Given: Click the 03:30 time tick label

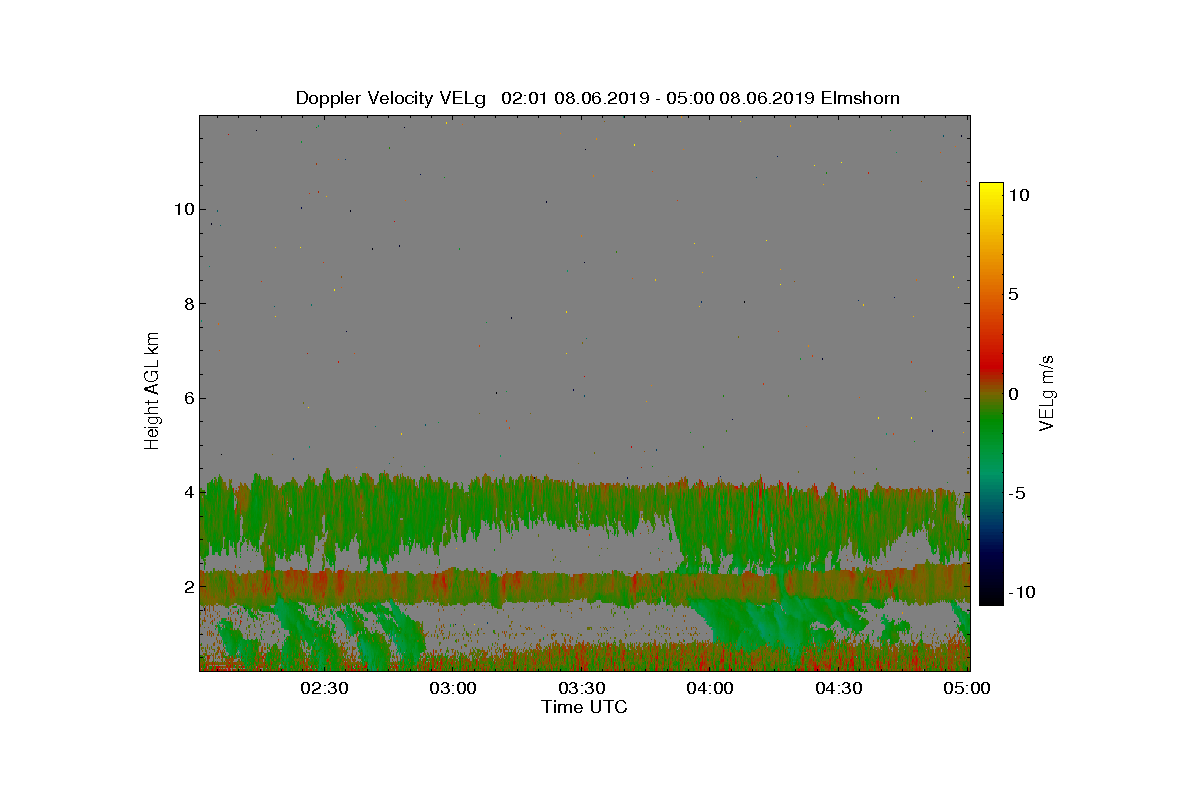Looking at the screenshot, I should click(582, 688).
